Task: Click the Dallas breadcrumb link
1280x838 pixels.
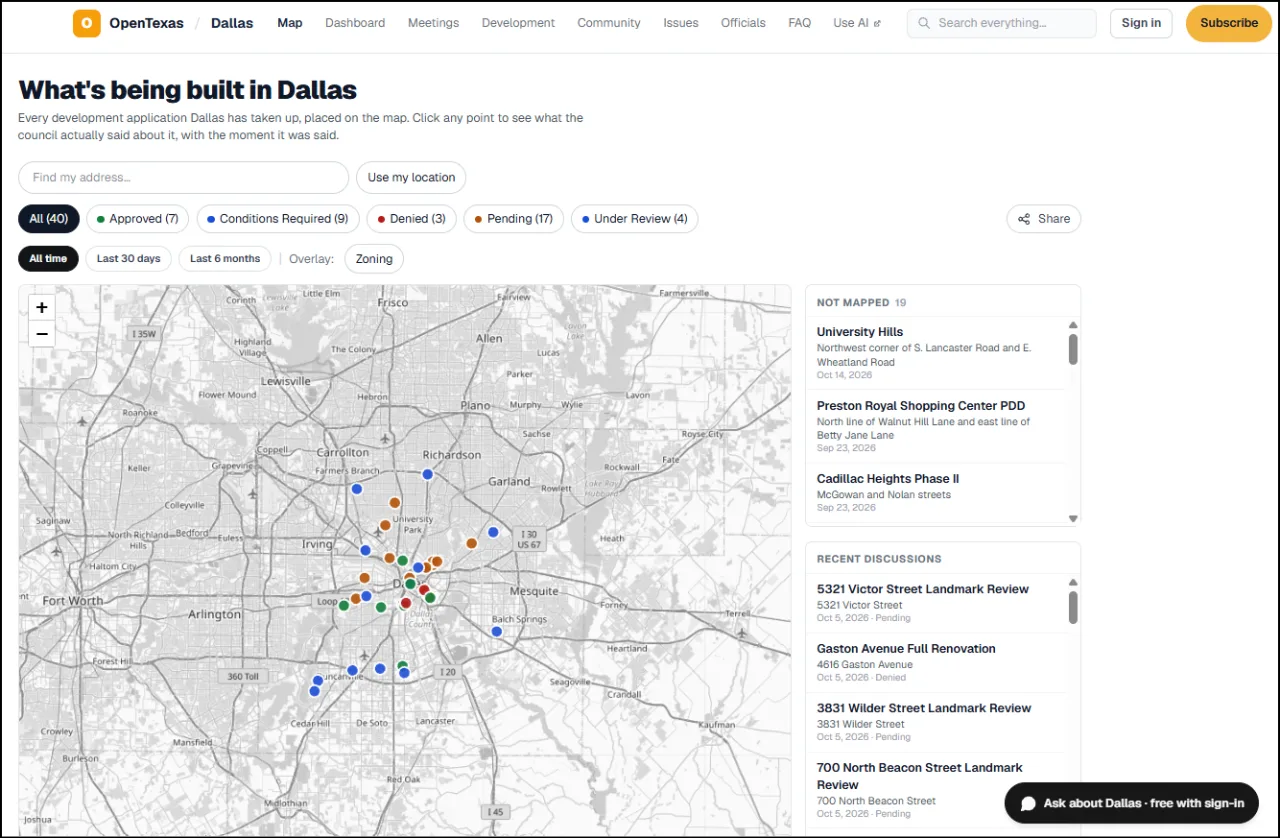Action: [232, 23]
